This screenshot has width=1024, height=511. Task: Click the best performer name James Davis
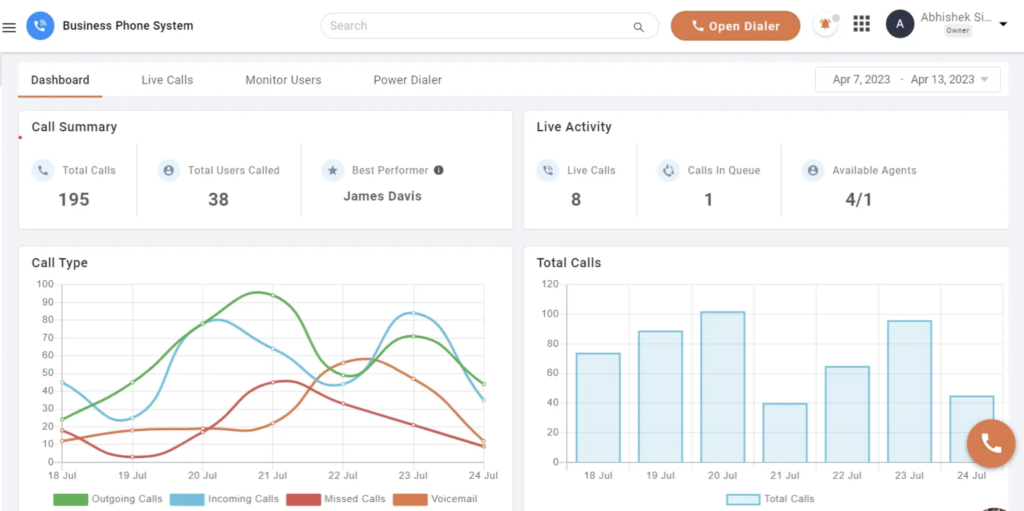[x=383, y=196]
